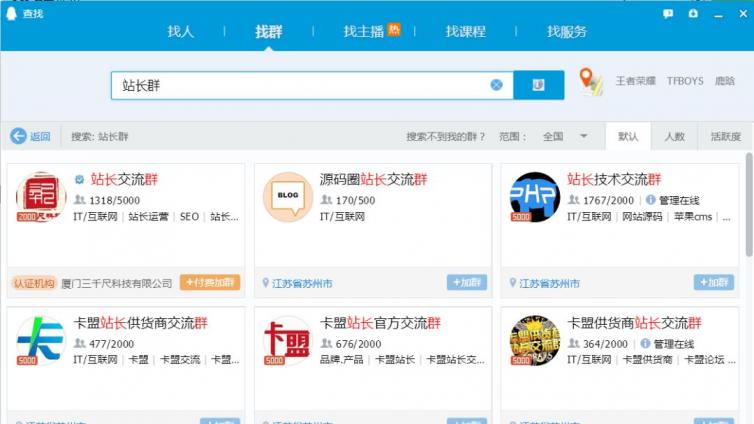Click the skin icon in title bar
Screen dimensions: 754x424
pos(693,13)
